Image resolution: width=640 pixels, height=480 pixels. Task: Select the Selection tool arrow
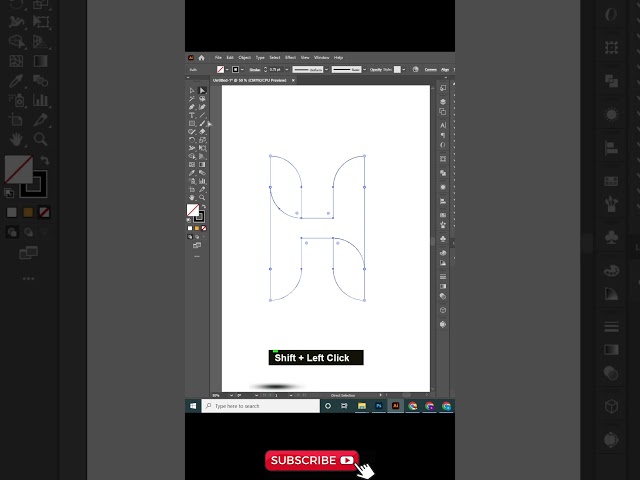tap(192, 91)
